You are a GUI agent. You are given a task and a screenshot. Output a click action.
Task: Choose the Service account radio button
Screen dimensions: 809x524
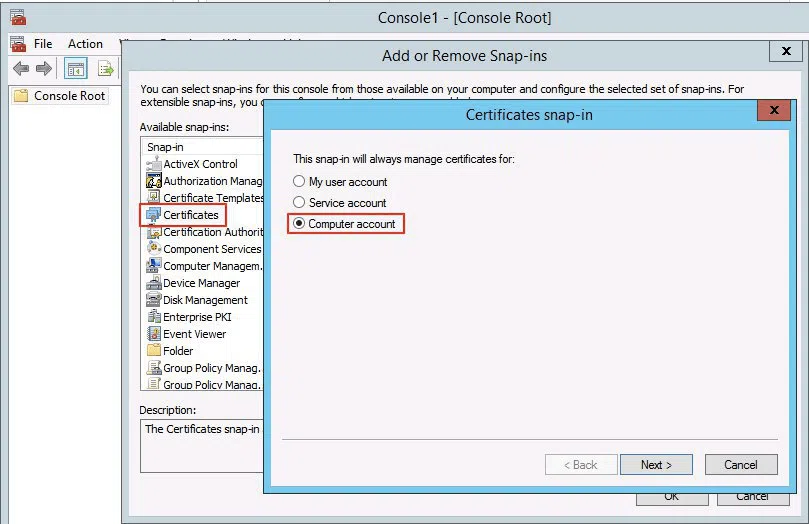click(299, 203)
